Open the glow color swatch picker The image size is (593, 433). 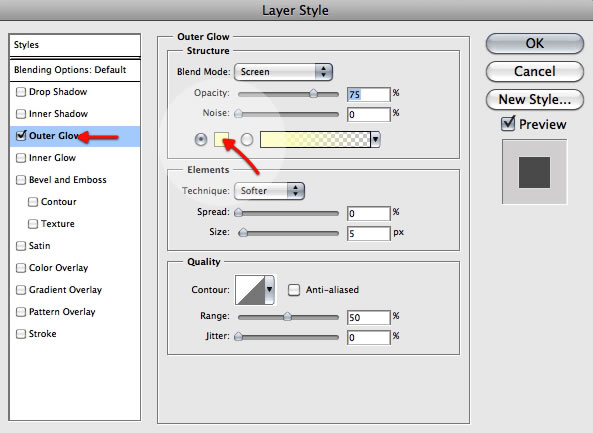click(x=222, y=140)
